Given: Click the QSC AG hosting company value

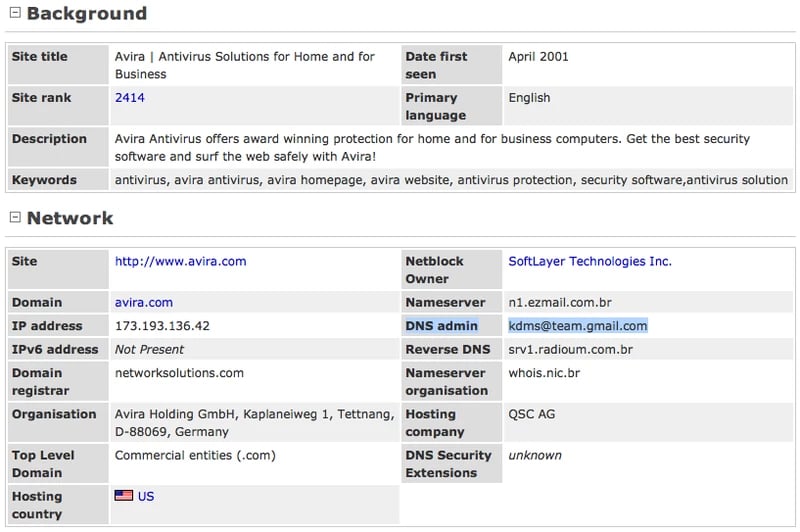Looking at the screenshot, I should click(531, 414).
